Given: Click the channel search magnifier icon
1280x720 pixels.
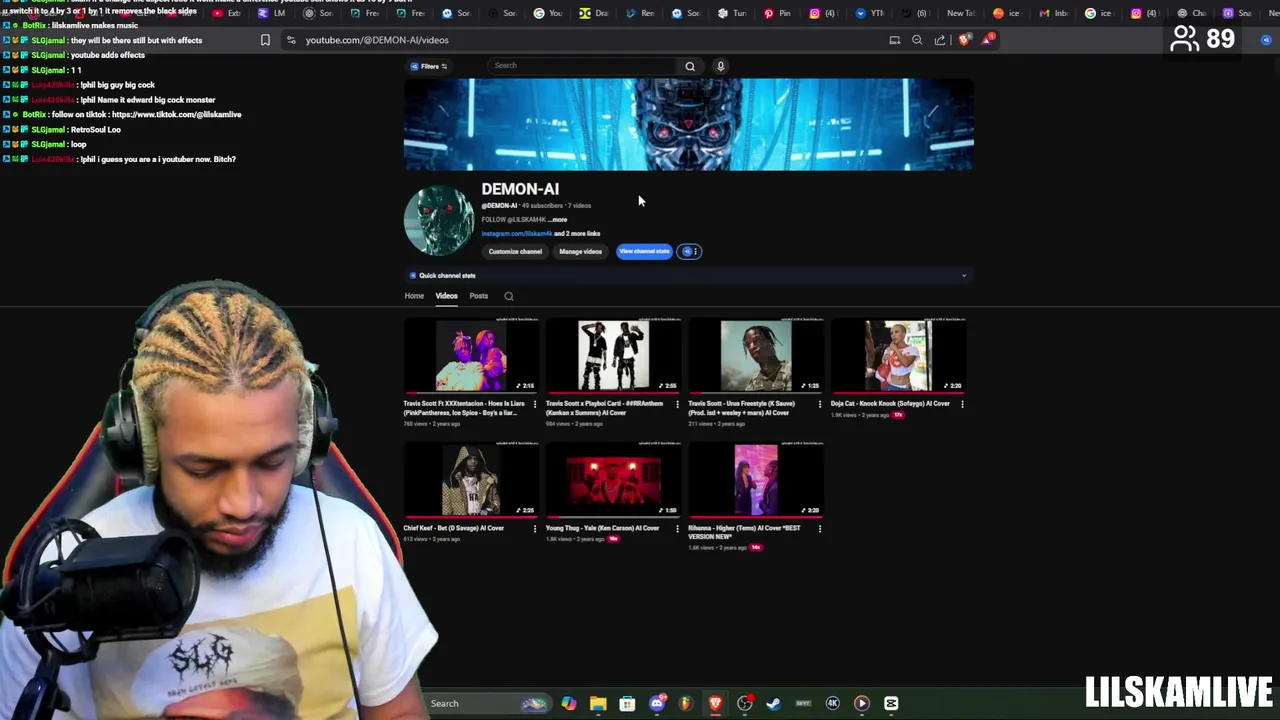Looking at the screenshot, I should [509, 296].
